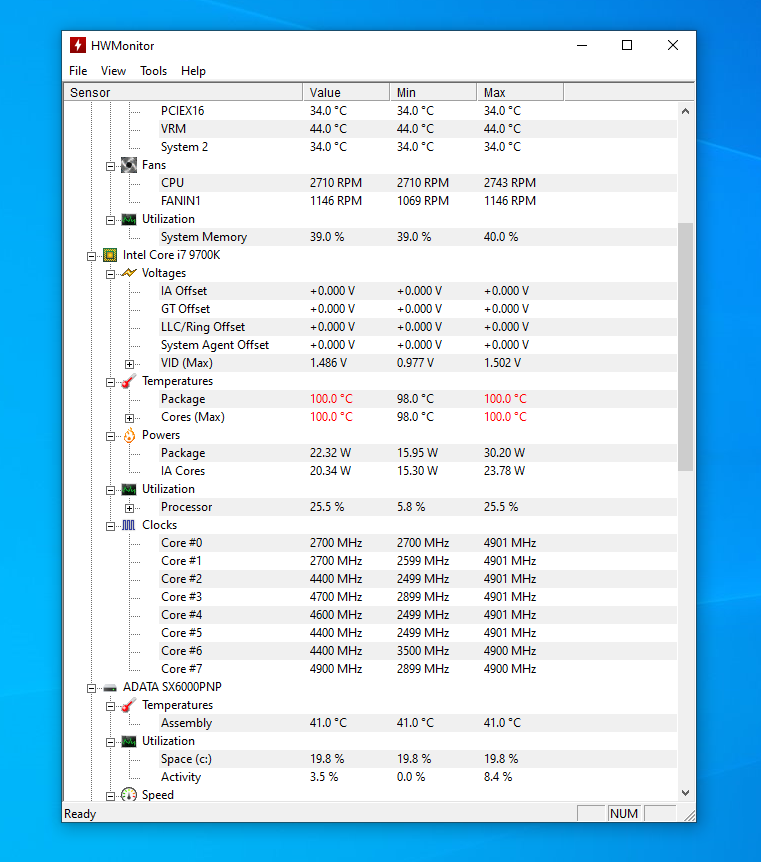
Task: Click the HWMonitor lightning bolt app icon
Action: (78, 45)
